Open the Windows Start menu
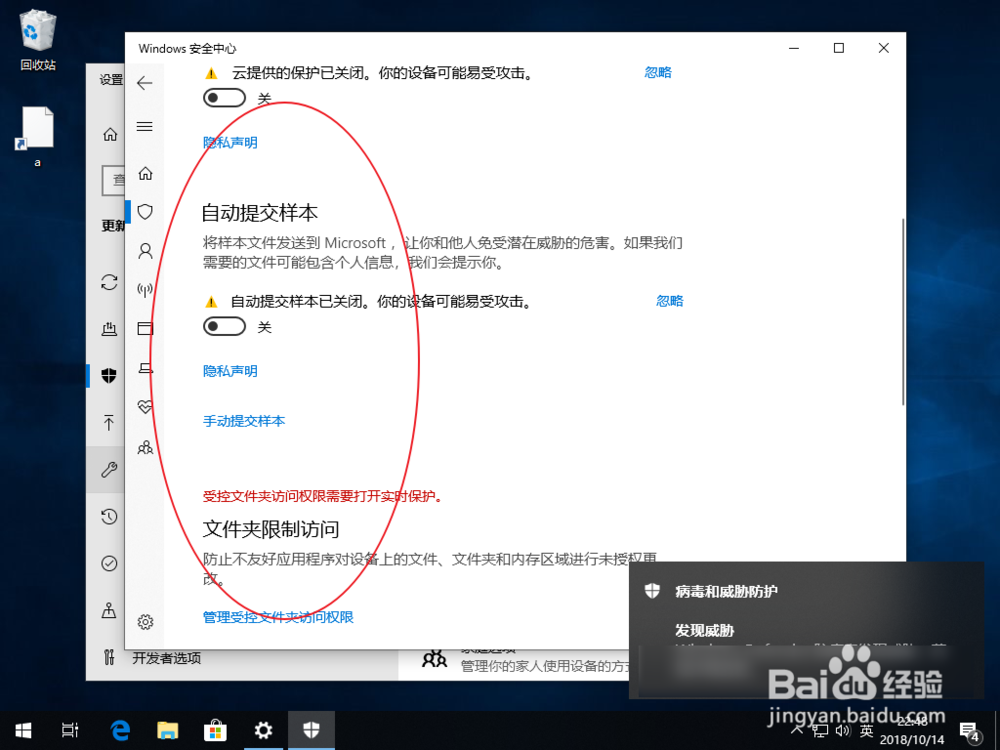The image size is (1000, 750). [x=23, y=730]
